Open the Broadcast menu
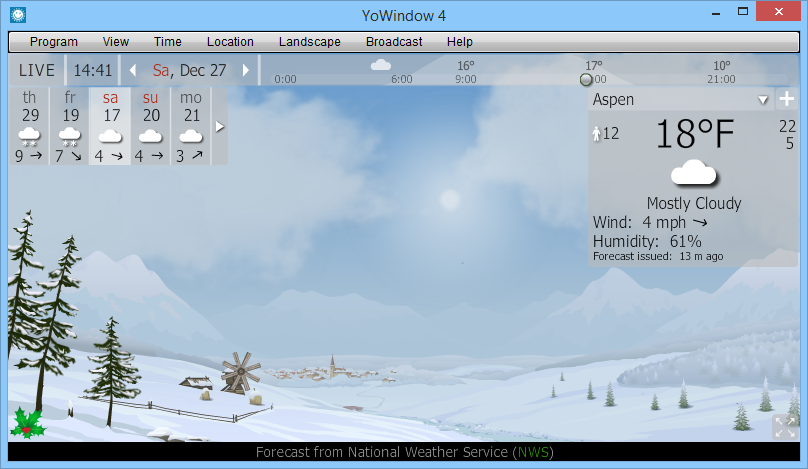This screenshot has height=469, width=808. point(394,42)
